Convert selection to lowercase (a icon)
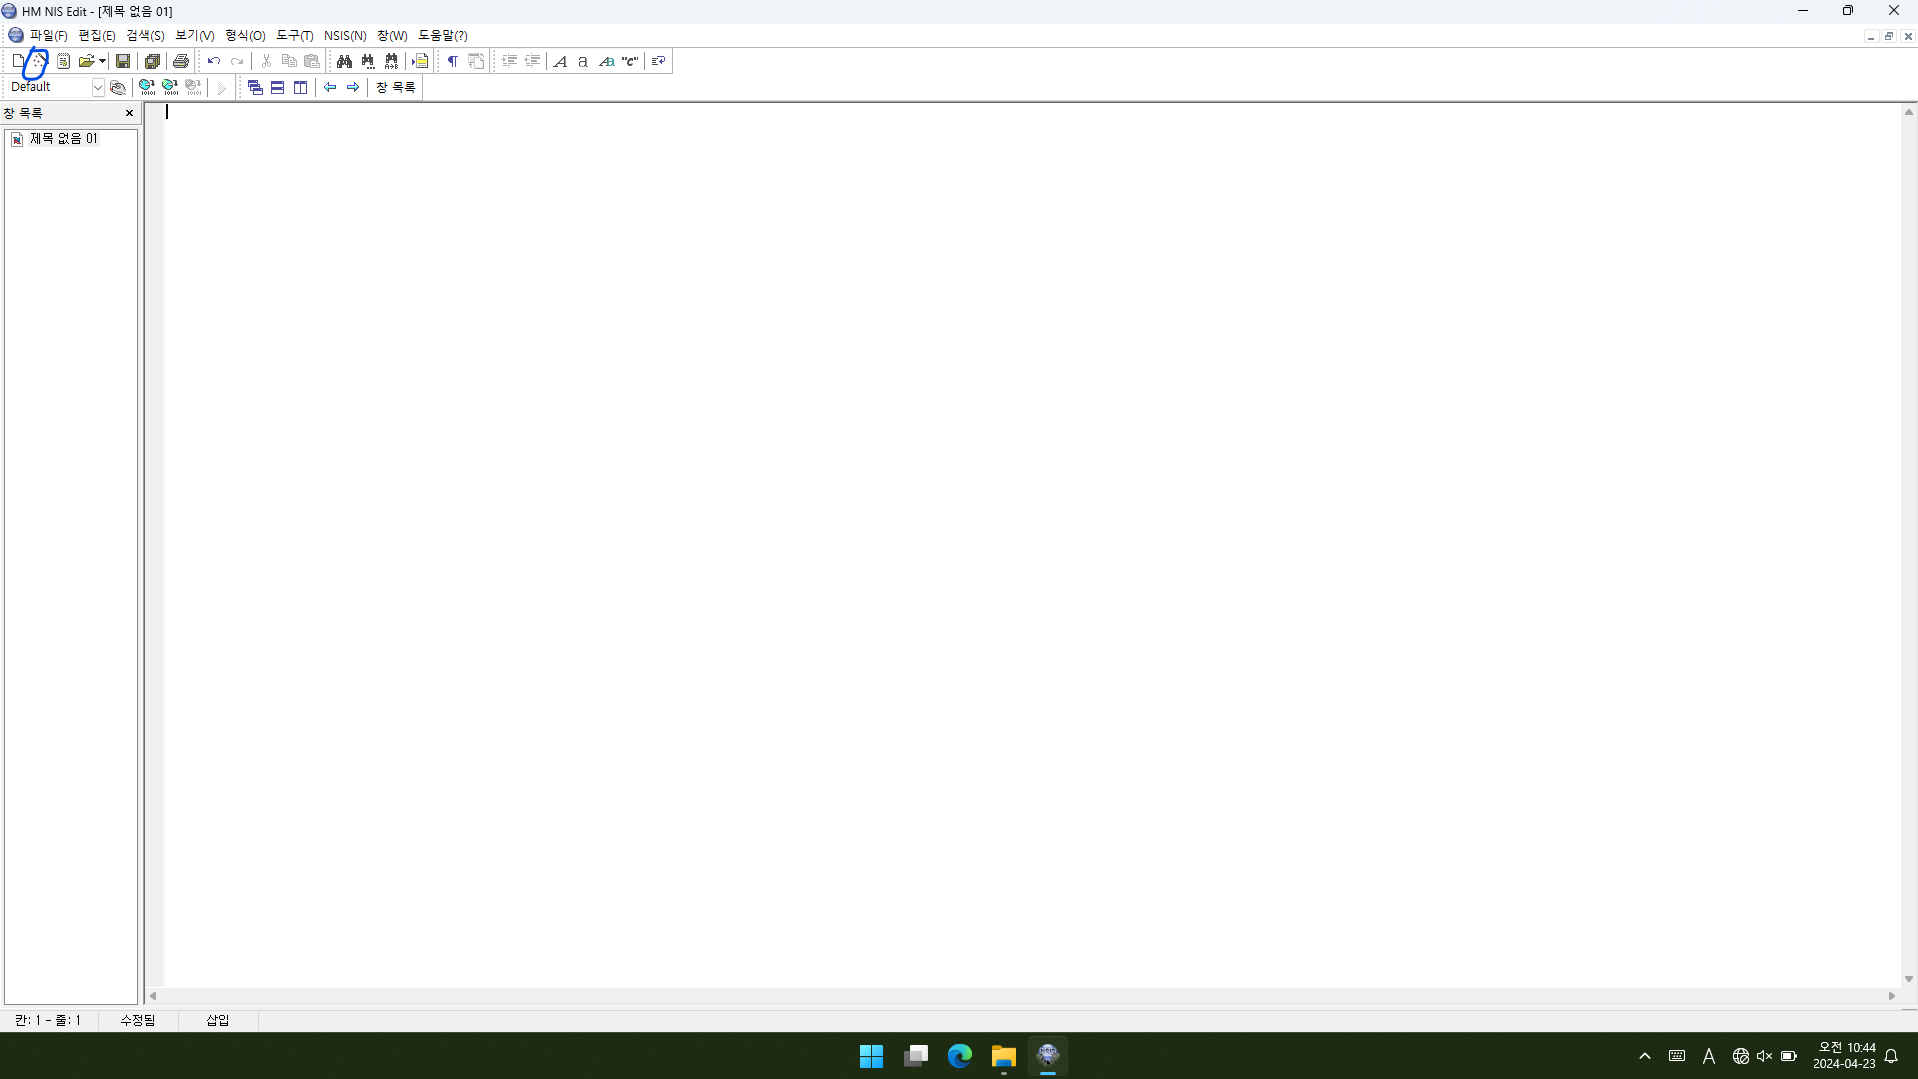The height and width of the screenshot is (1079, 1918). click(583, 61)
